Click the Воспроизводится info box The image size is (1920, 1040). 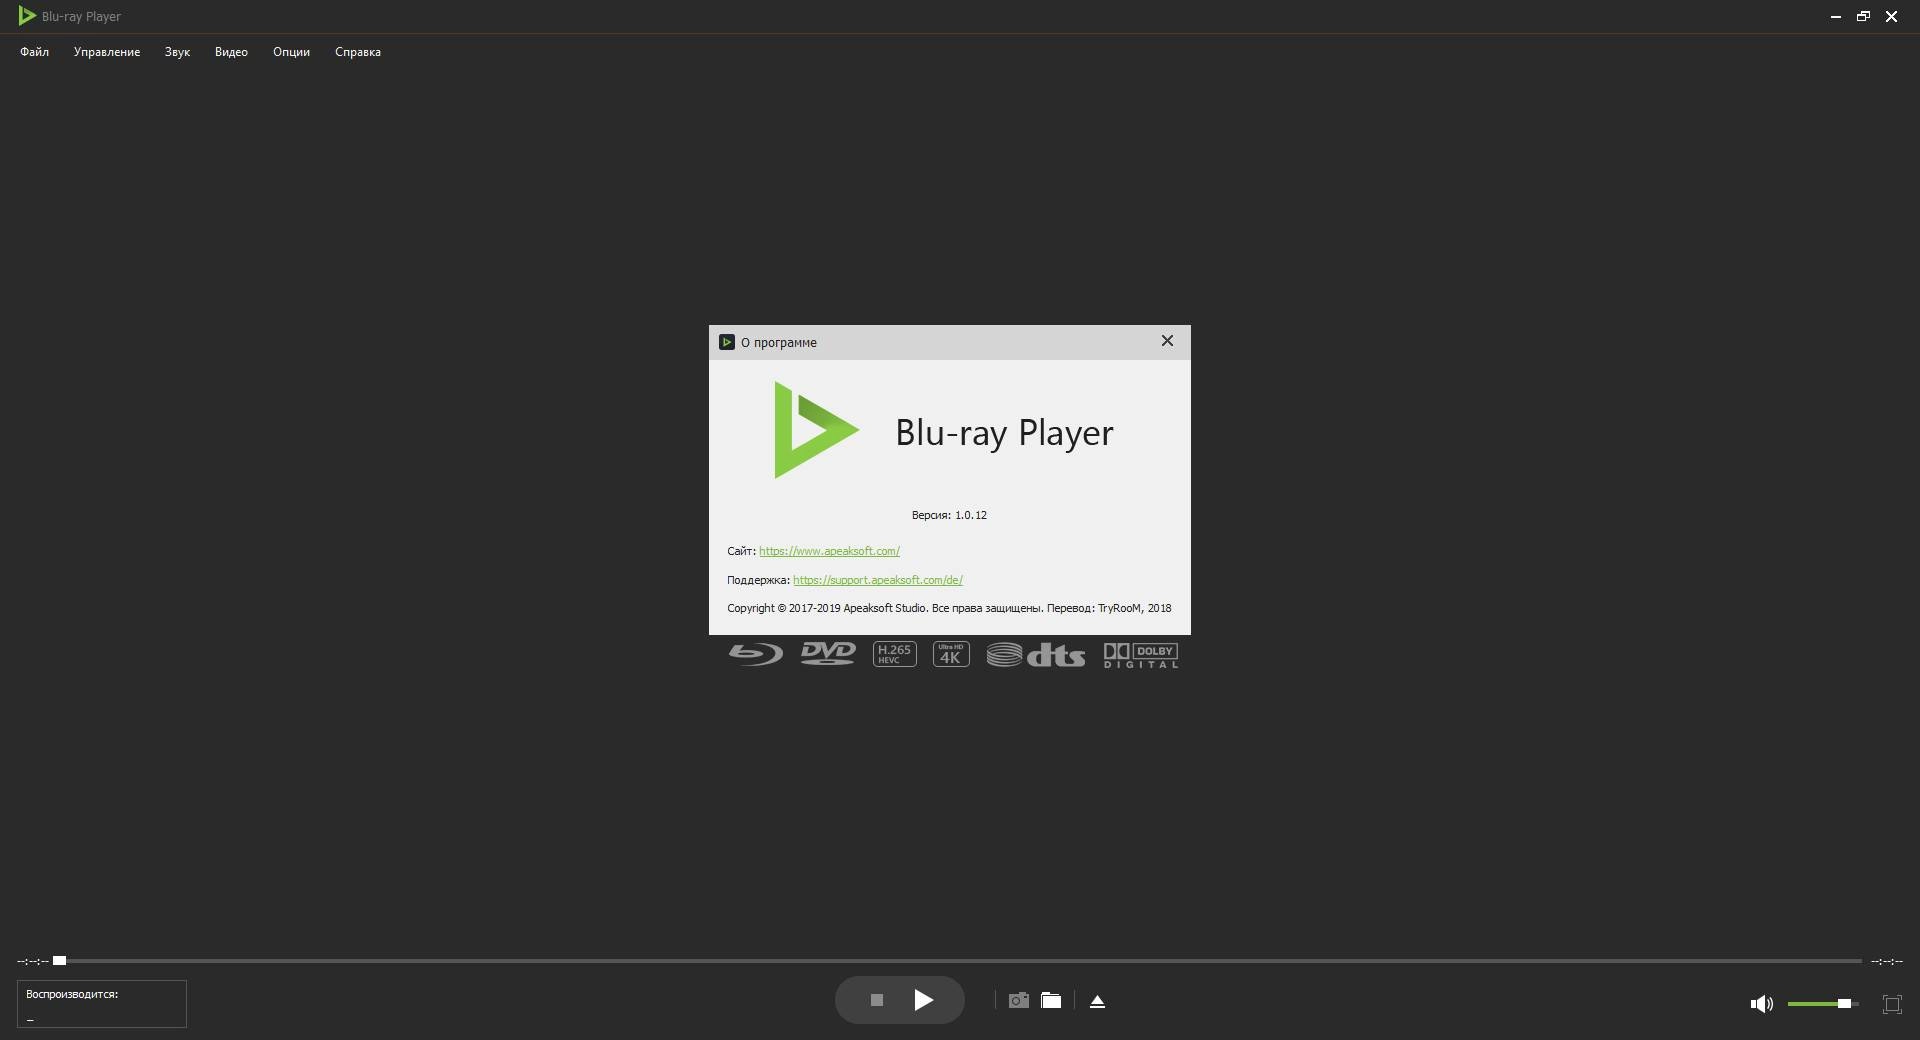pos(101,1004)
